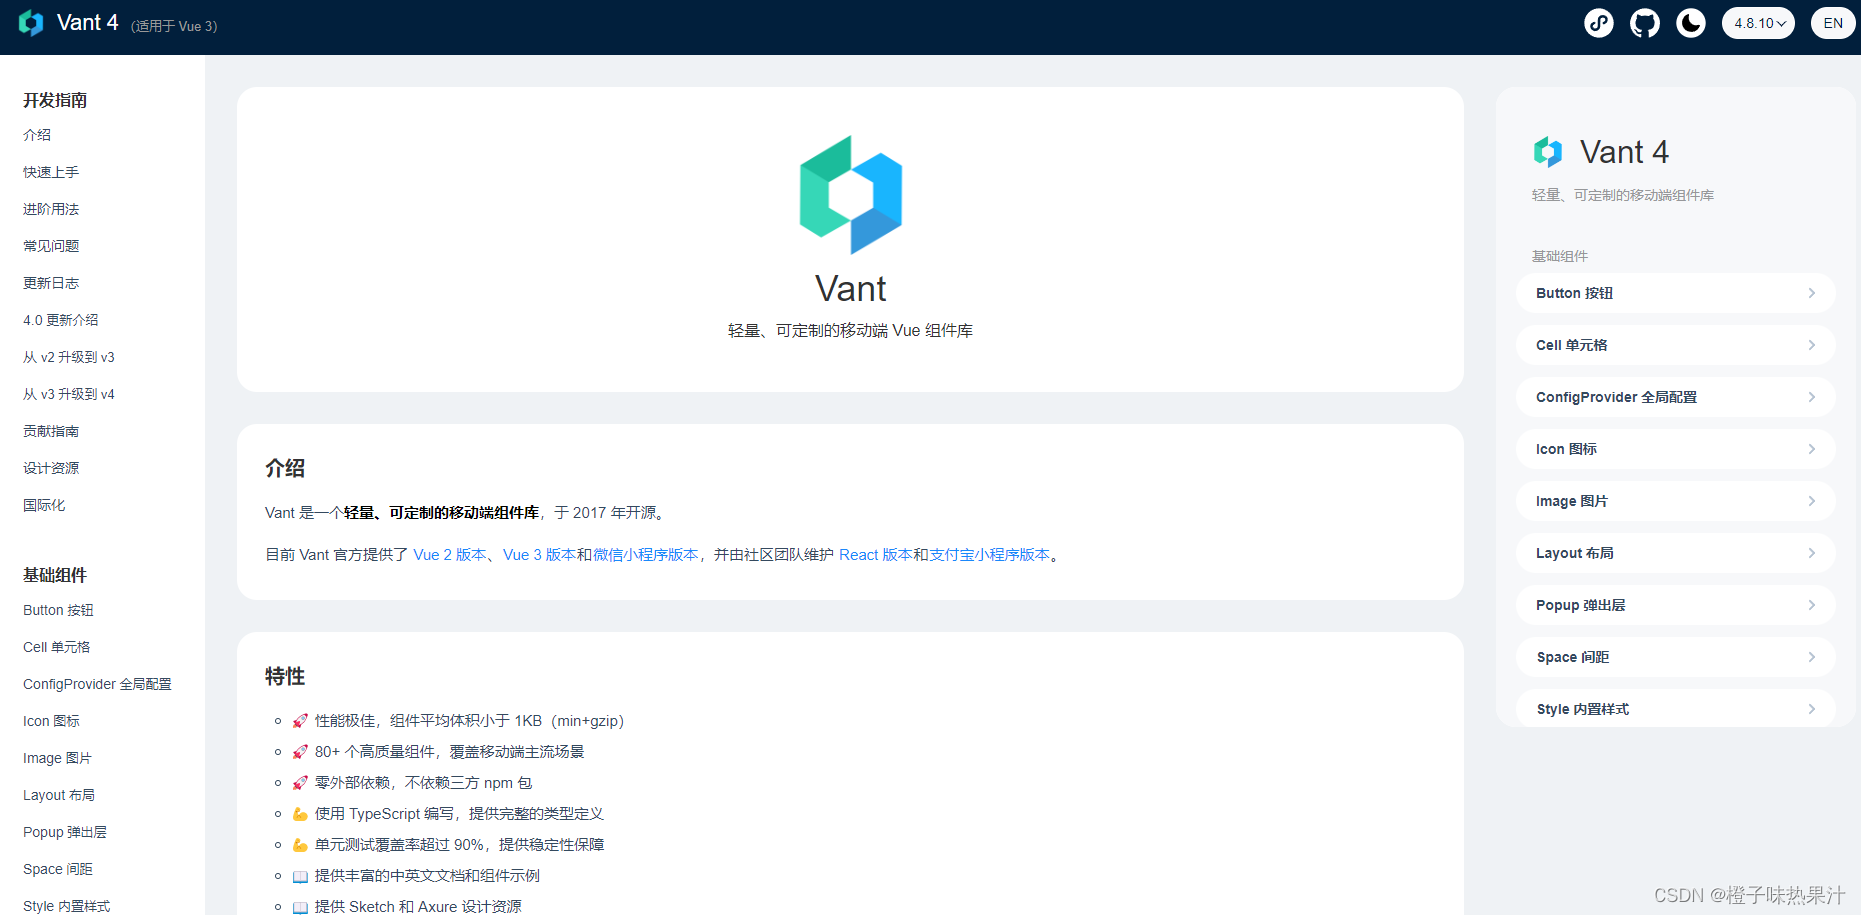Switch language with the EN button
This screenshot has height=915, width=1861.
click(x=1833, y=23)
